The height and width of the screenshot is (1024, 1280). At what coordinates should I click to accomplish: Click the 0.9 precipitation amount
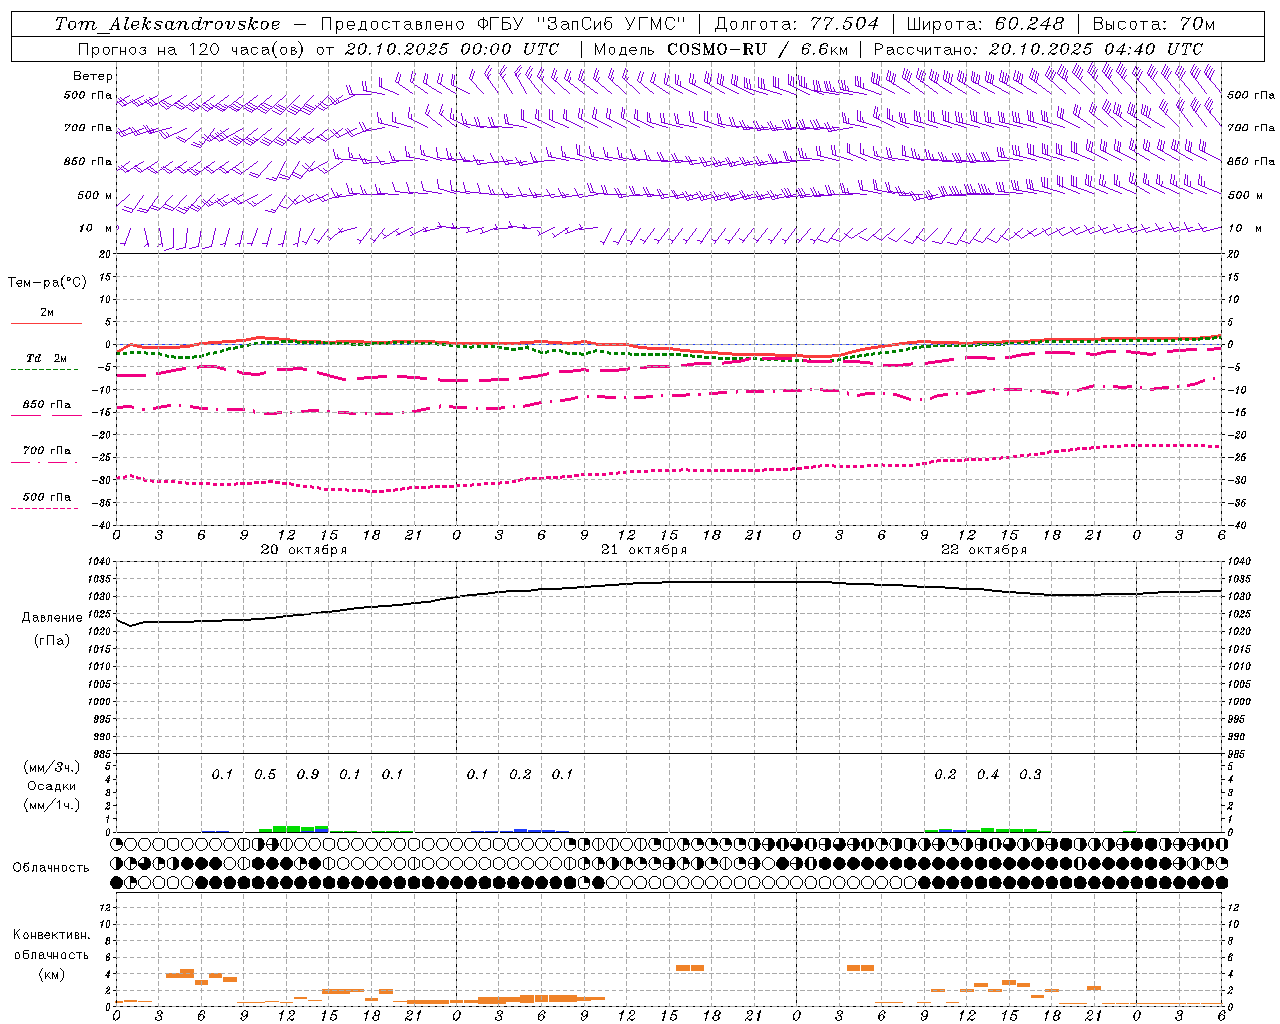point(308,775)
